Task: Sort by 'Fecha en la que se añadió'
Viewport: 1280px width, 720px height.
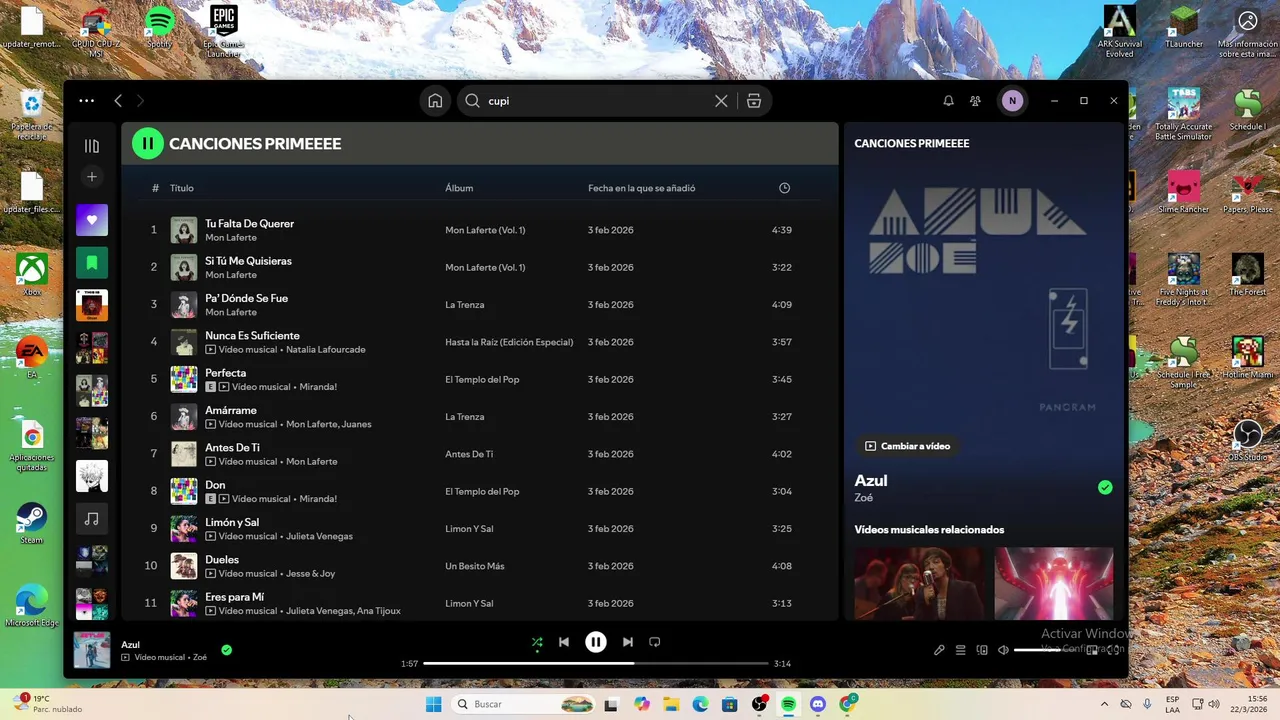Action: [x=641, y=188]
